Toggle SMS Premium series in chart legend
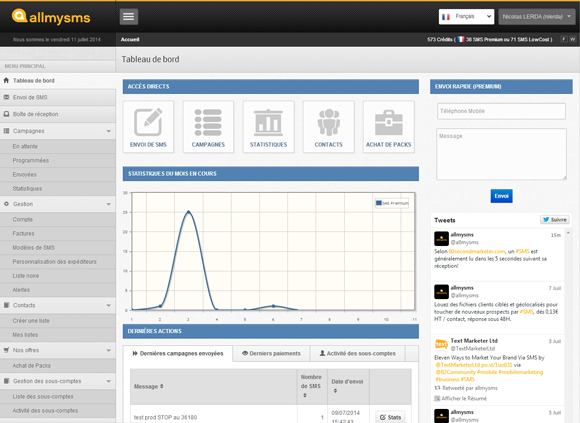The height and width of the screenshot is (423, 580). tap(392, 203)
